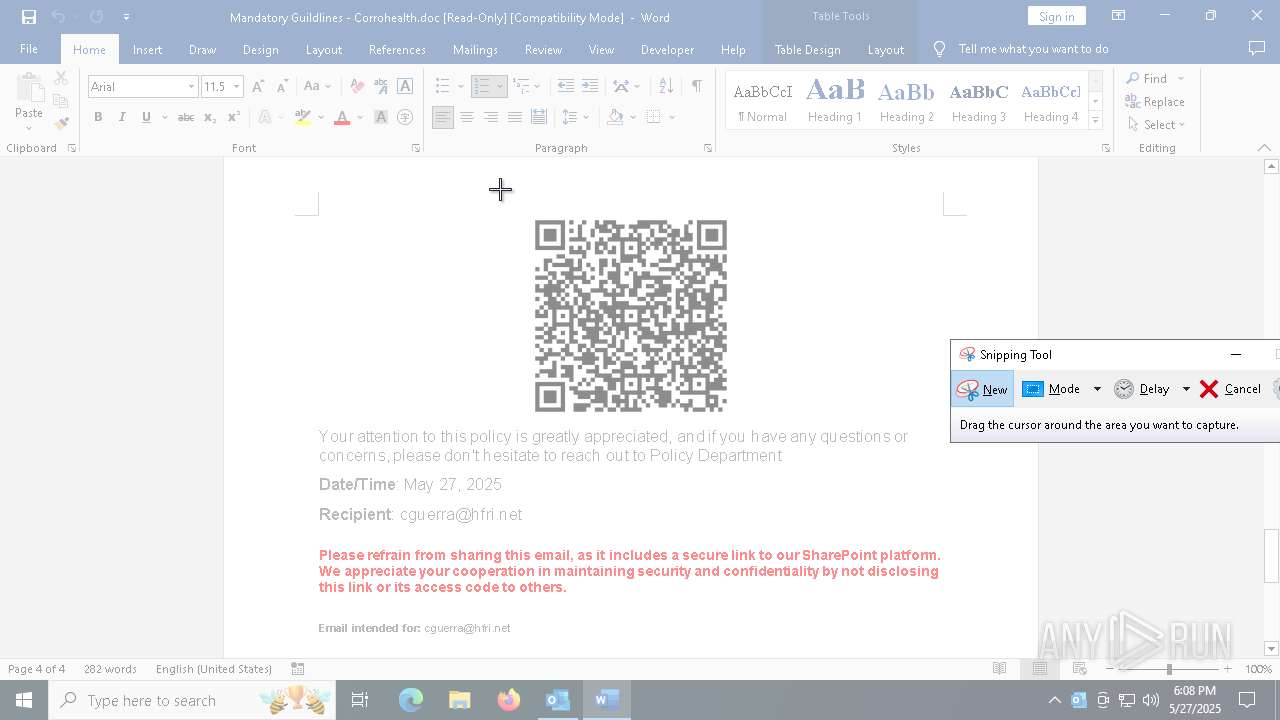Open Ribbon Display Options icon
The width and height of the screenshot is (1280, 720).
(x=1118, y=16)
